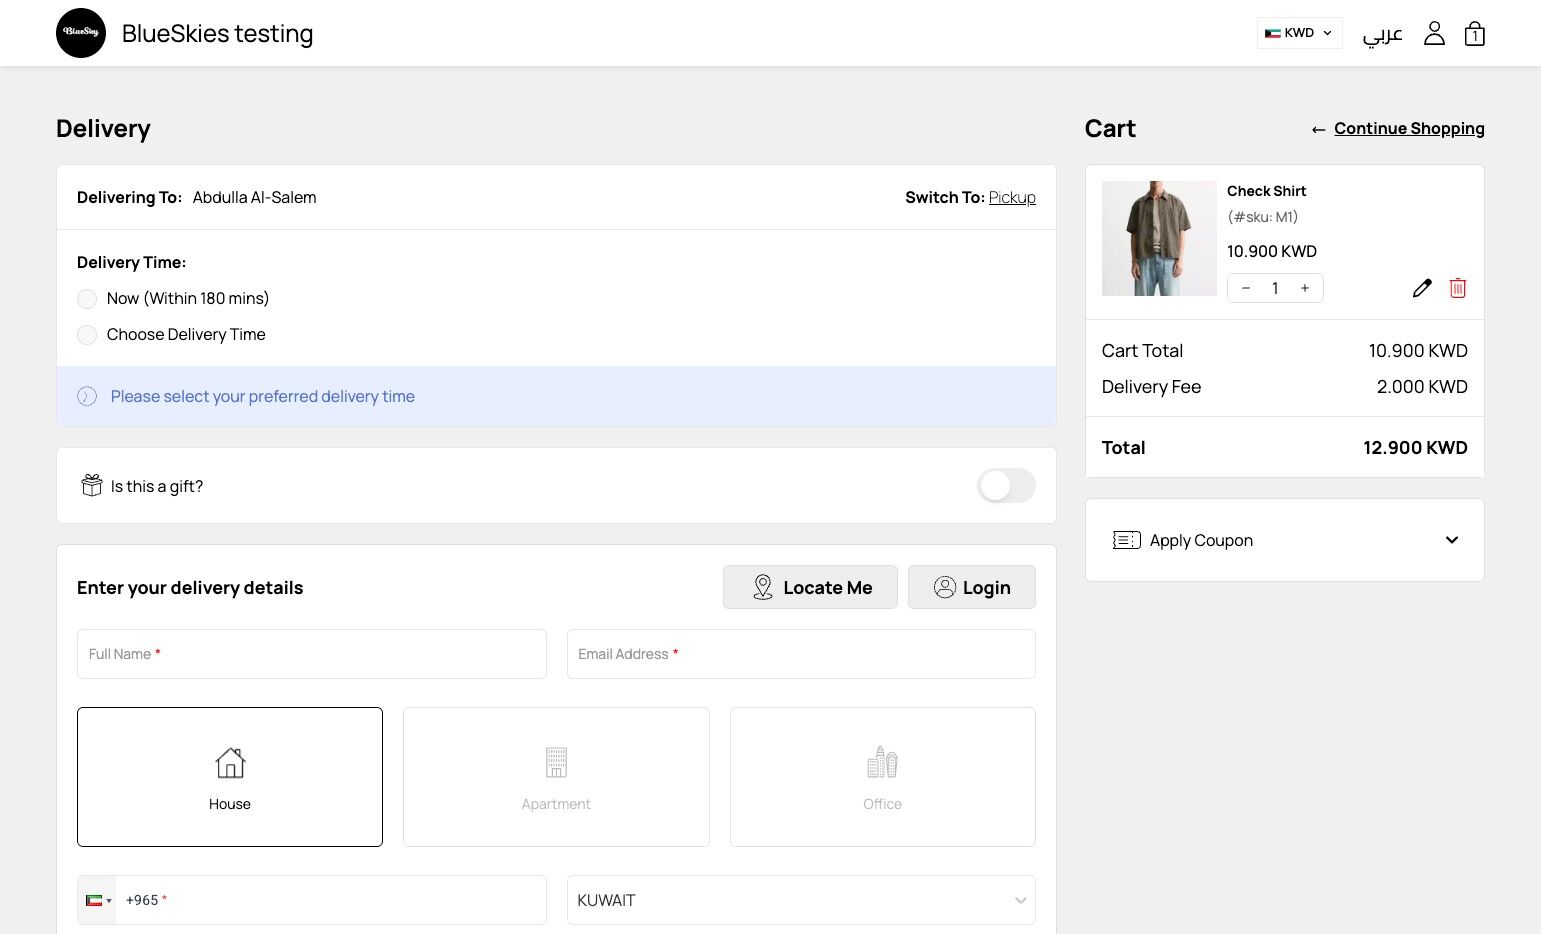Click the Login button

point(971,587)
